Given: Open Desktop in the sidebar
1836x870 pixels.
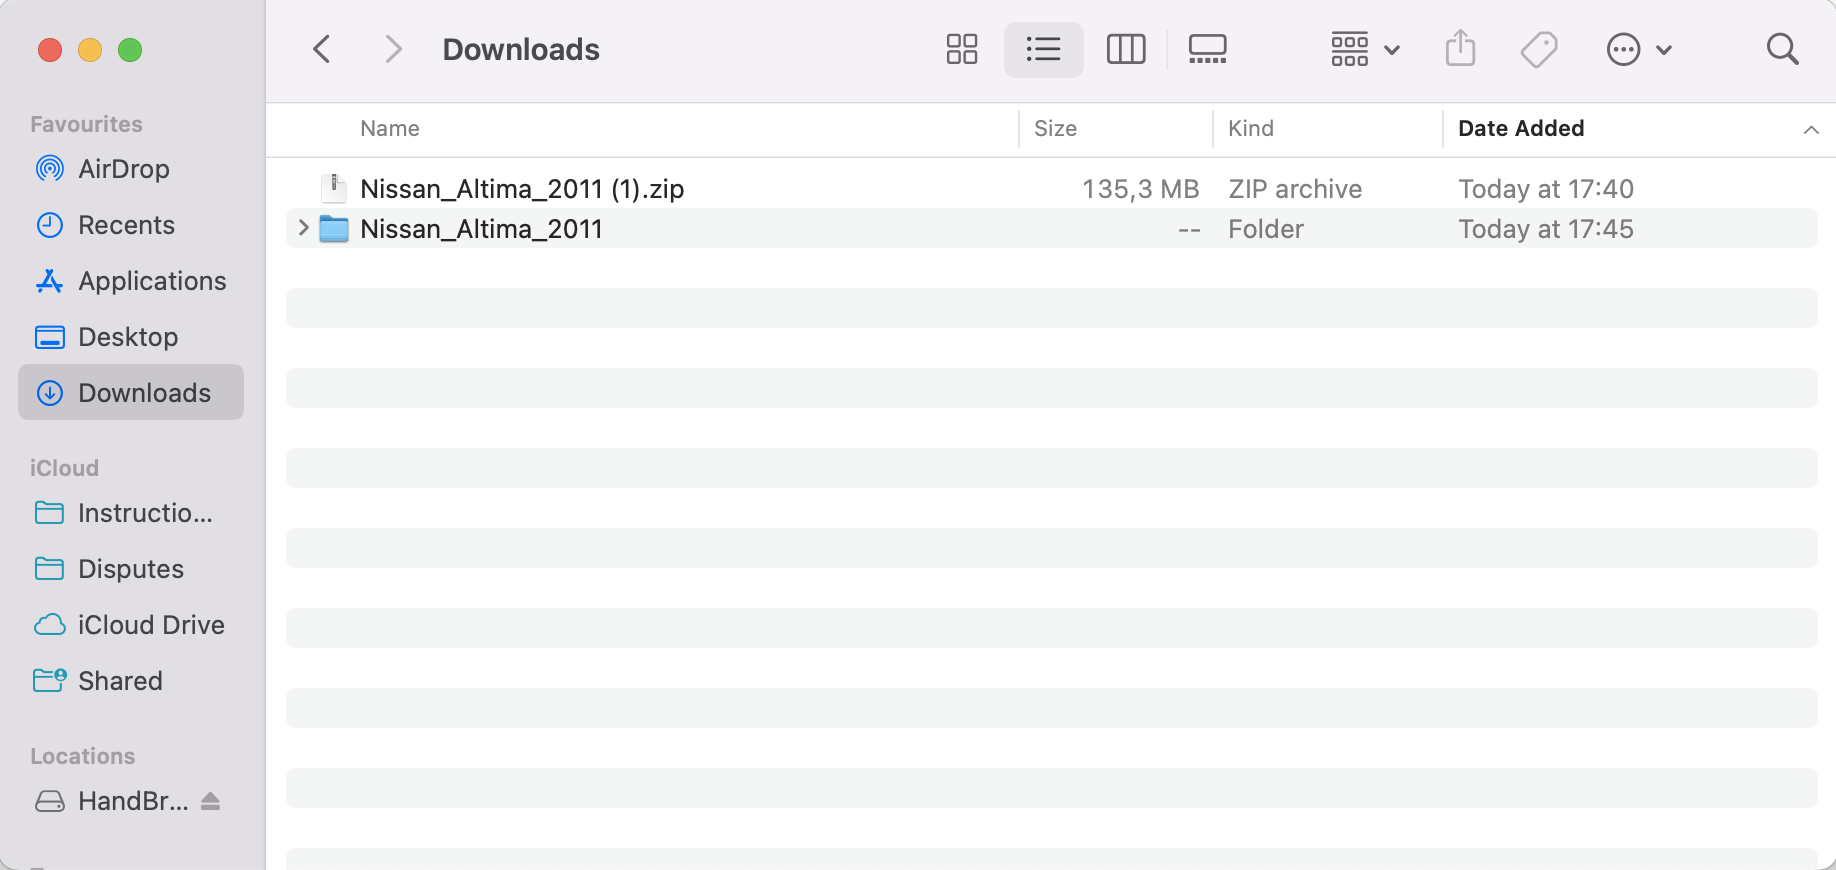Looking at the screenshot, I should 131,337.
